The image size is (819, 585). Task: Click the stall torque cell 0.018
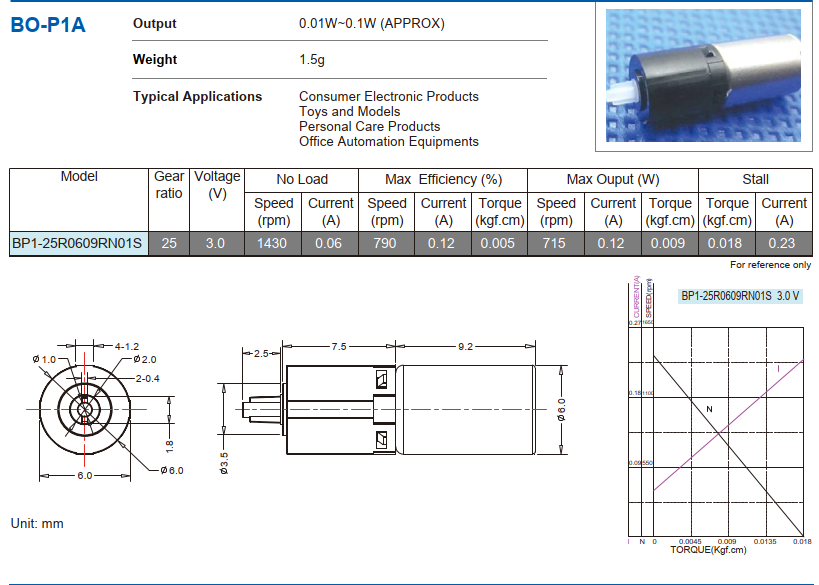click(725, 243)
